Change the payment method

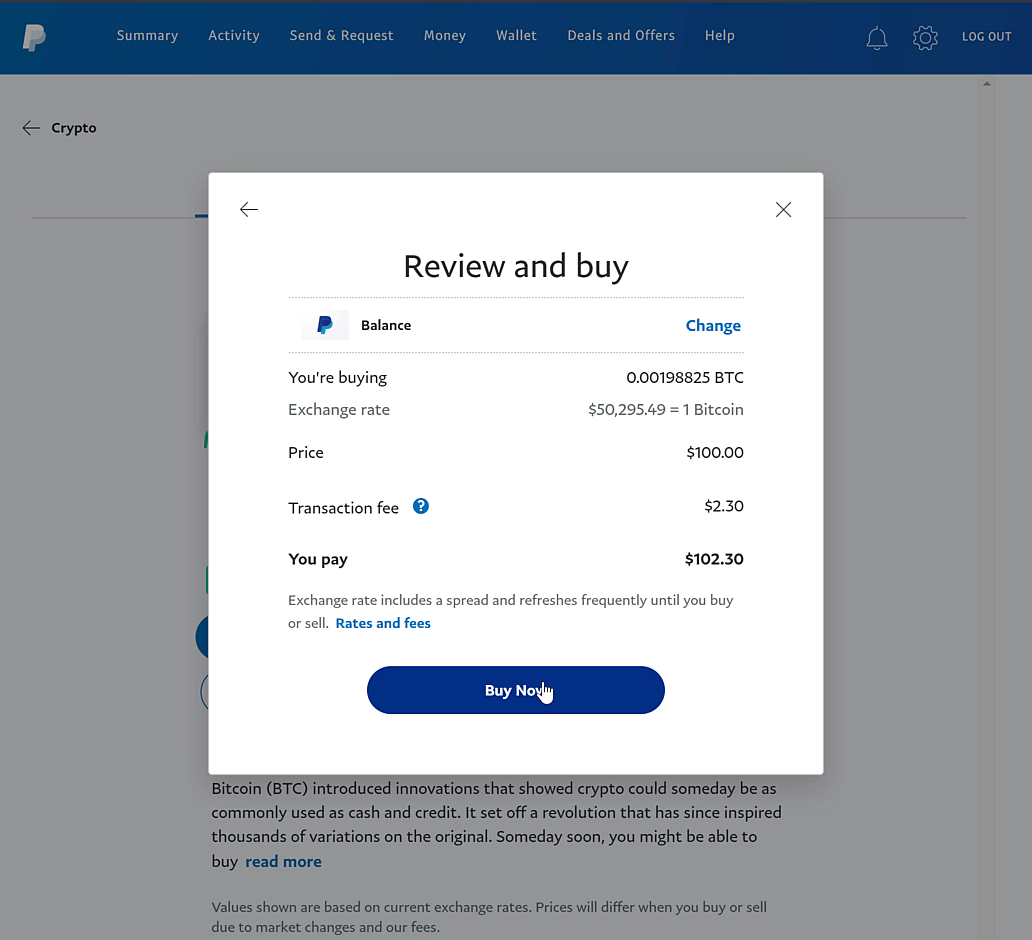(713, 325)
